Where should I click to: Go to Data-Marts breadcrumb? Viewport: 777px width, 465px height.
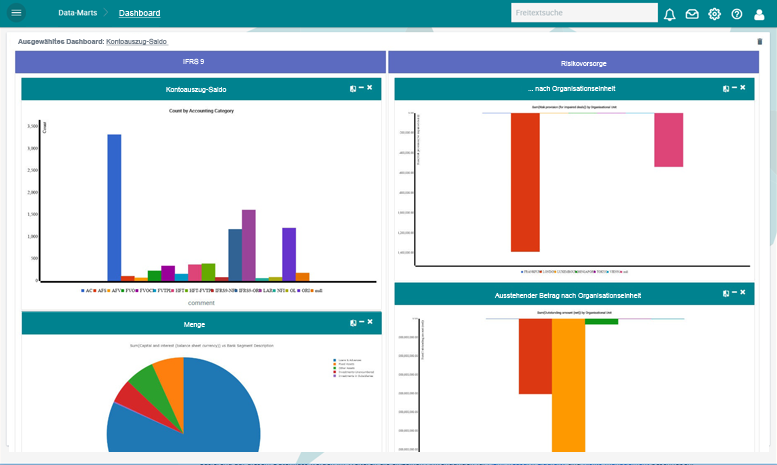tap(77, 13)
